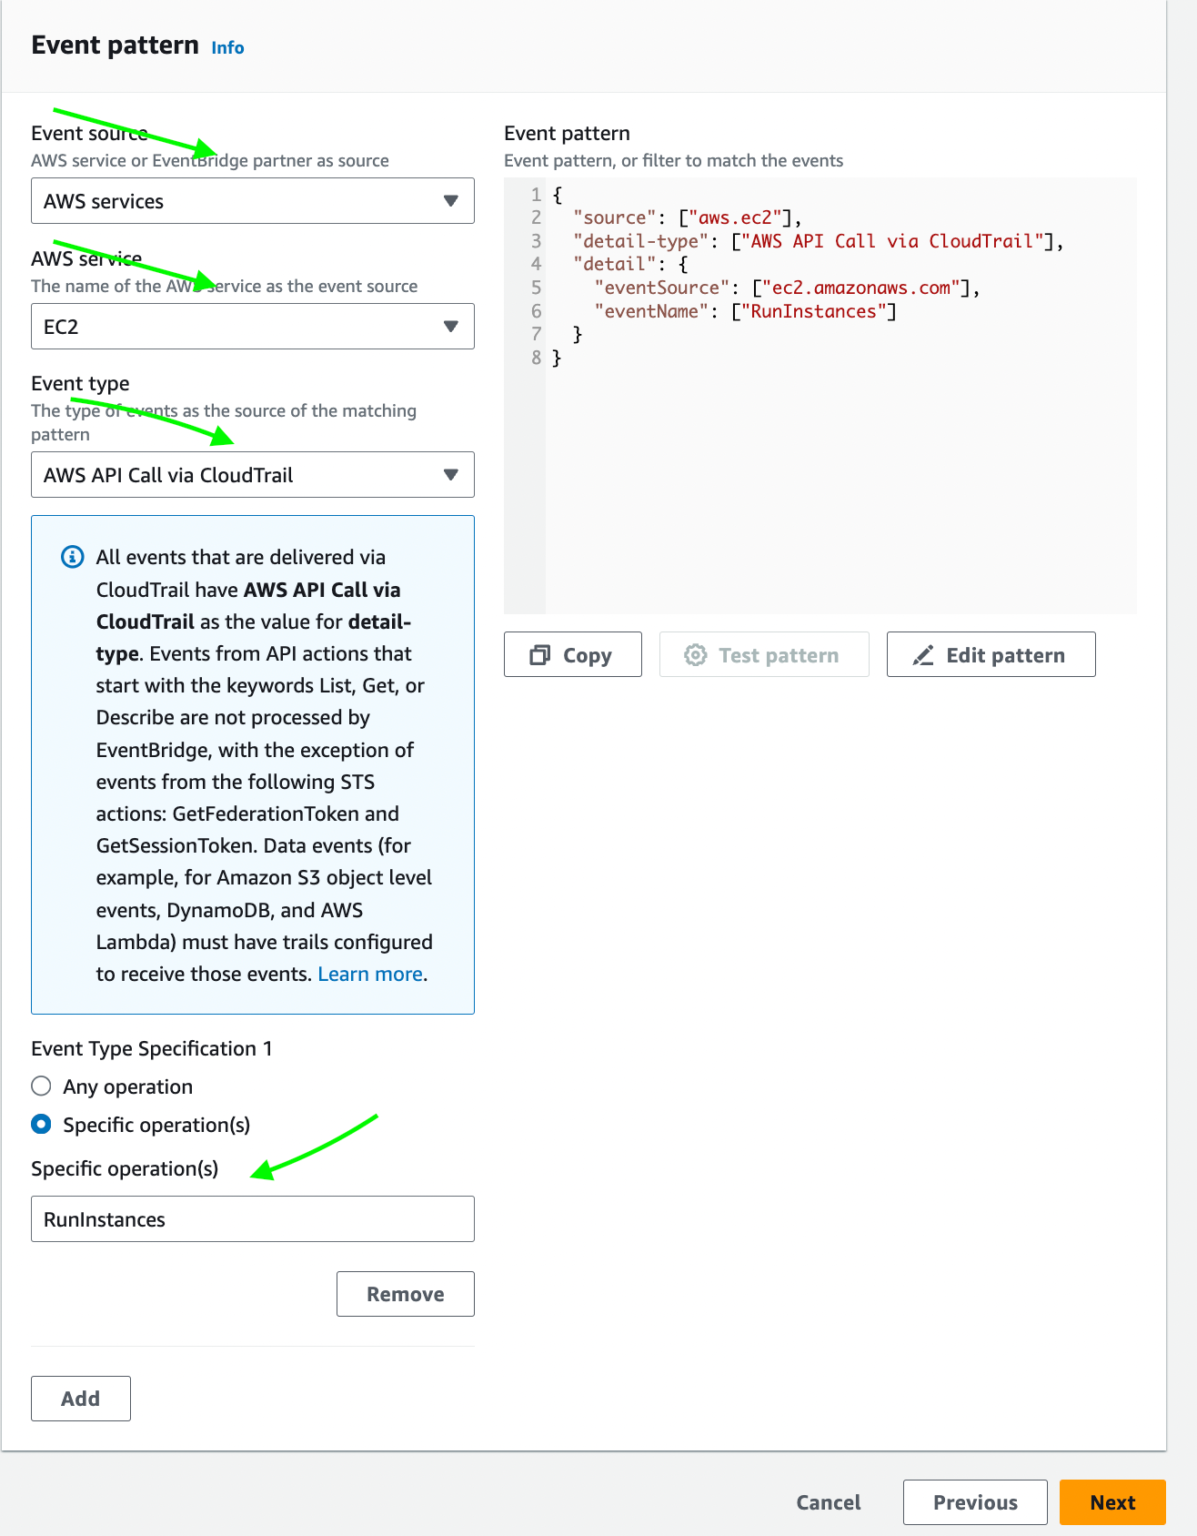Click the info circle icon in the notice box
1197x1536 pixels.
point(71,557)
